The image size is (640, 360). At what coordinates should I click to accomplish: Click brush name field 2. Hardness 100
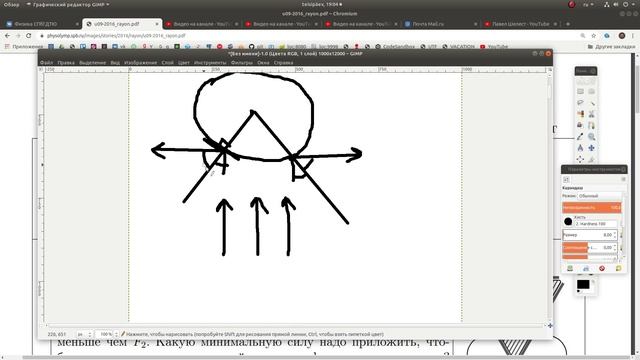596,224
